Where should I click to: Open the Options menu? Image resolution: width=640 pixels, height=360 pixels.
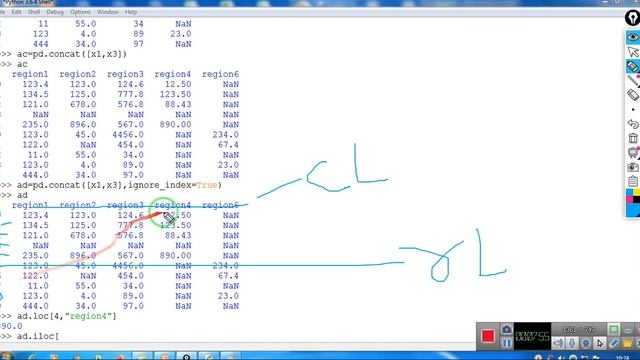80,12
